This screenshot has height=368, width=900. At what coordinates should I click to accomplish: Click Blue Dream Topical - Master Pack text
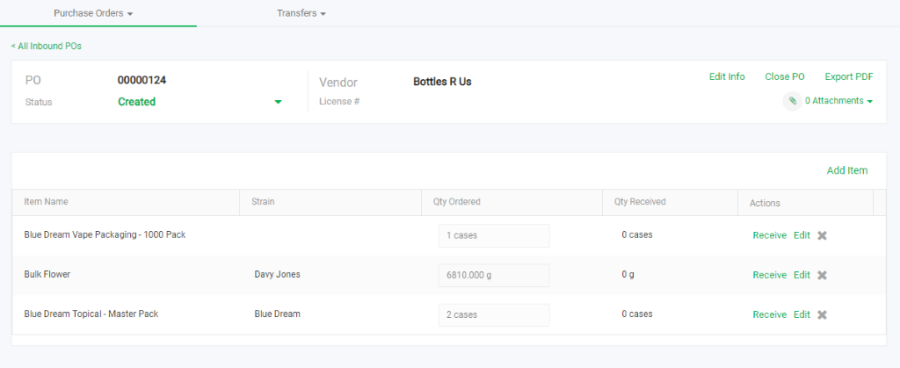[x=91, y=314]
